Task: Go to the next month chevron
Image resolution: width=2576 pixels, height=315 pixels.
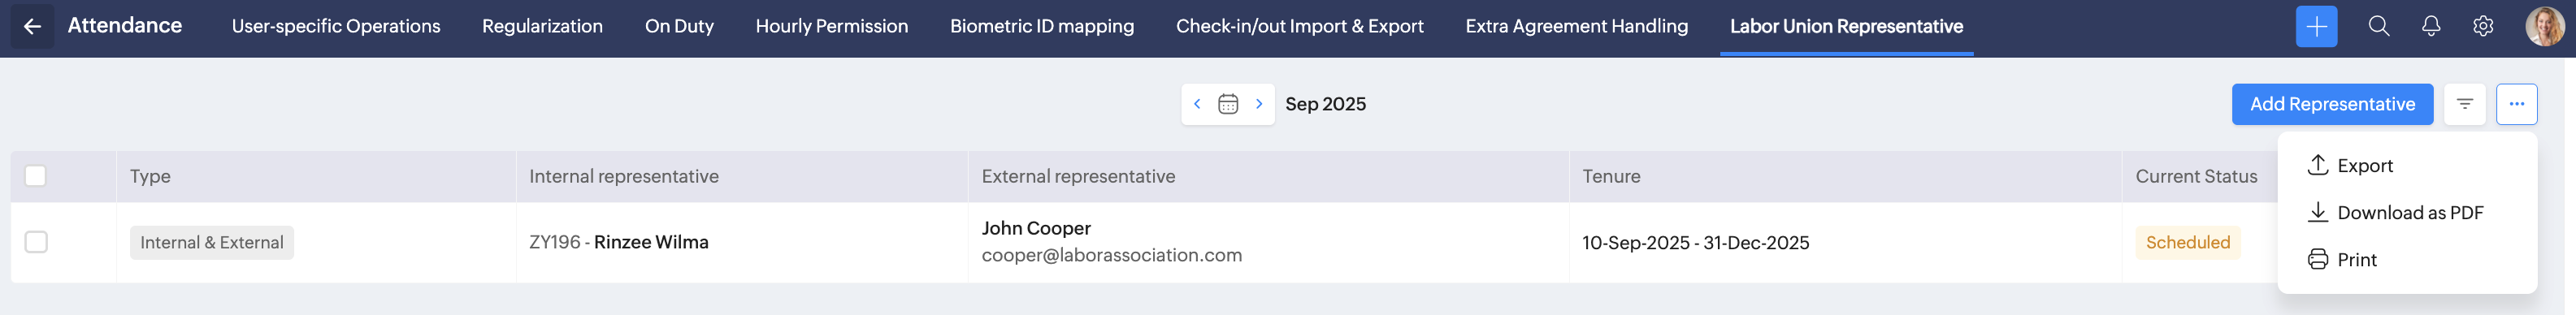Action: [x=1259, y=104]
